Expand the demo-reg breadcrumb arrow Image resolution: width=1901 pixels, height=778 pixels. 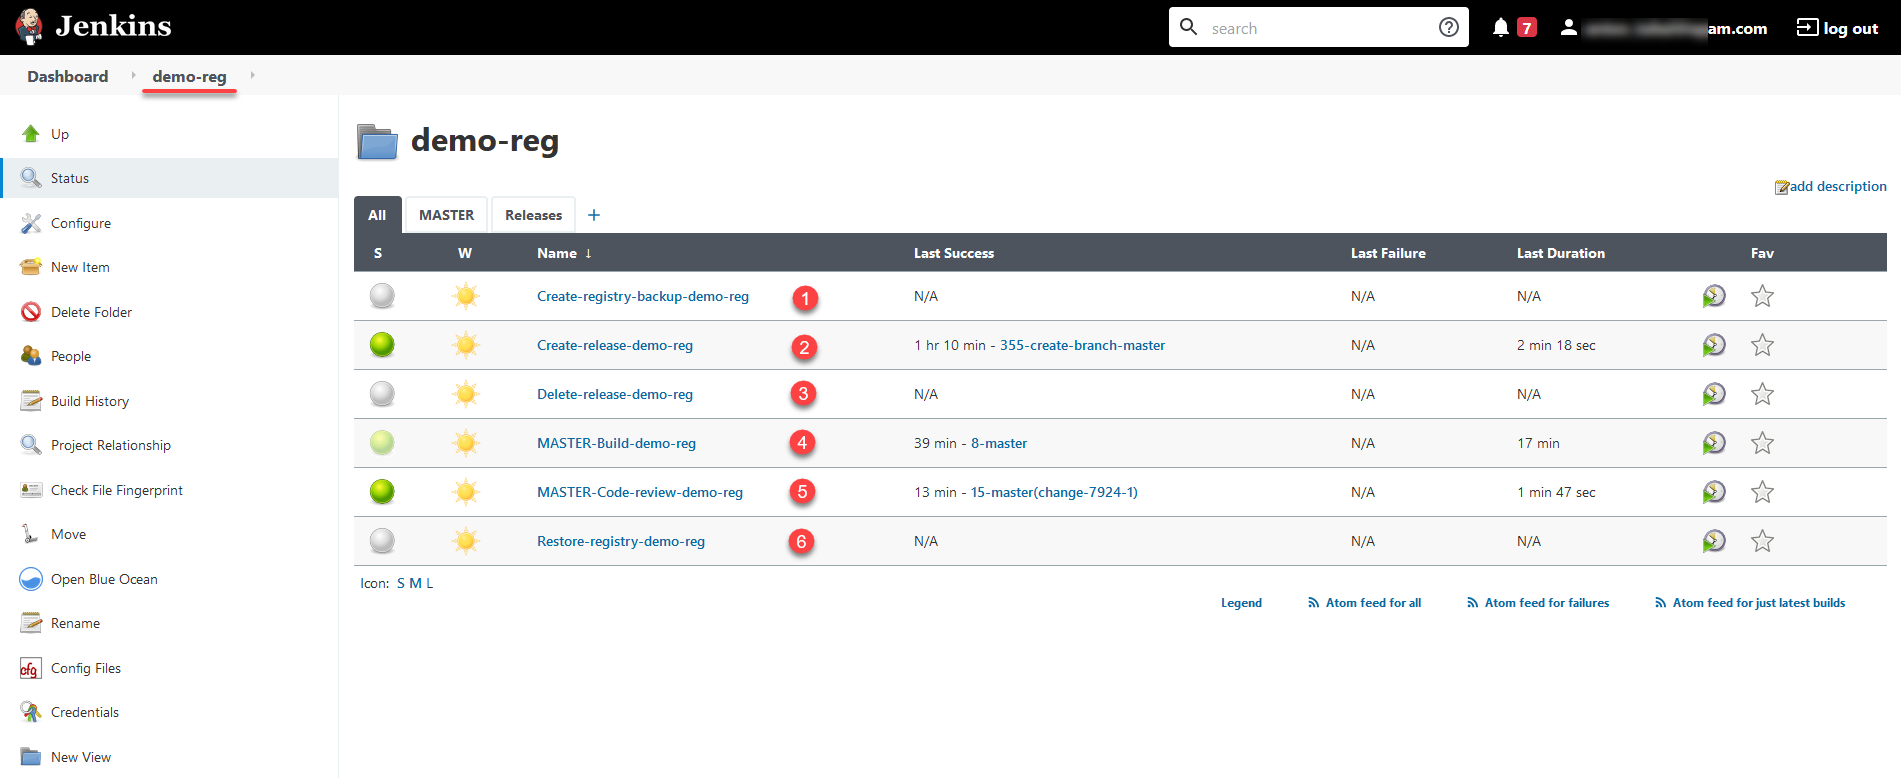pyautogui.click(x=252, y=75)
